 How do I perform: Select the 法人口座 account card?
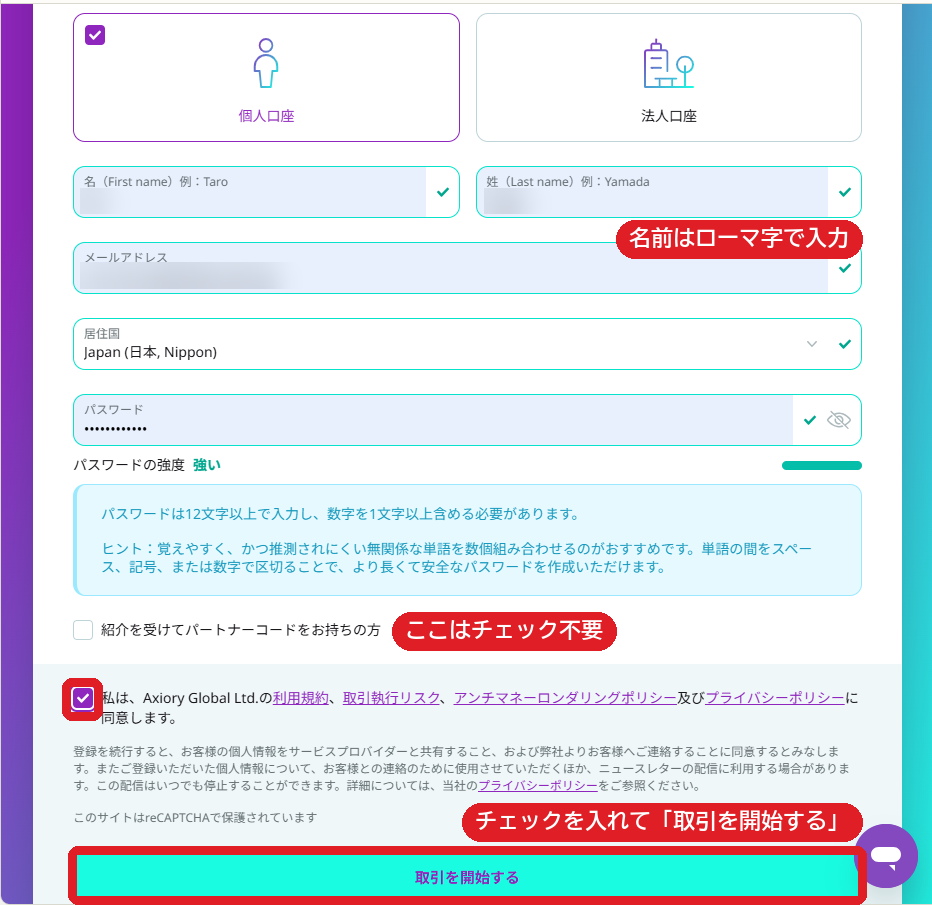pyautogui.click(x=669, y=77)
